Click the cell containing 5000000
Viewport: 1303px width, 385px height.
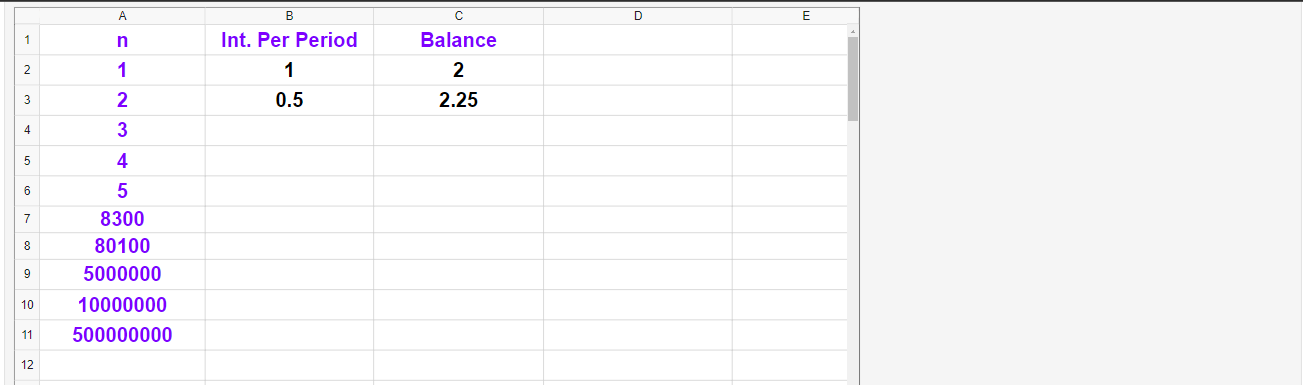click(x=122, y=273)
